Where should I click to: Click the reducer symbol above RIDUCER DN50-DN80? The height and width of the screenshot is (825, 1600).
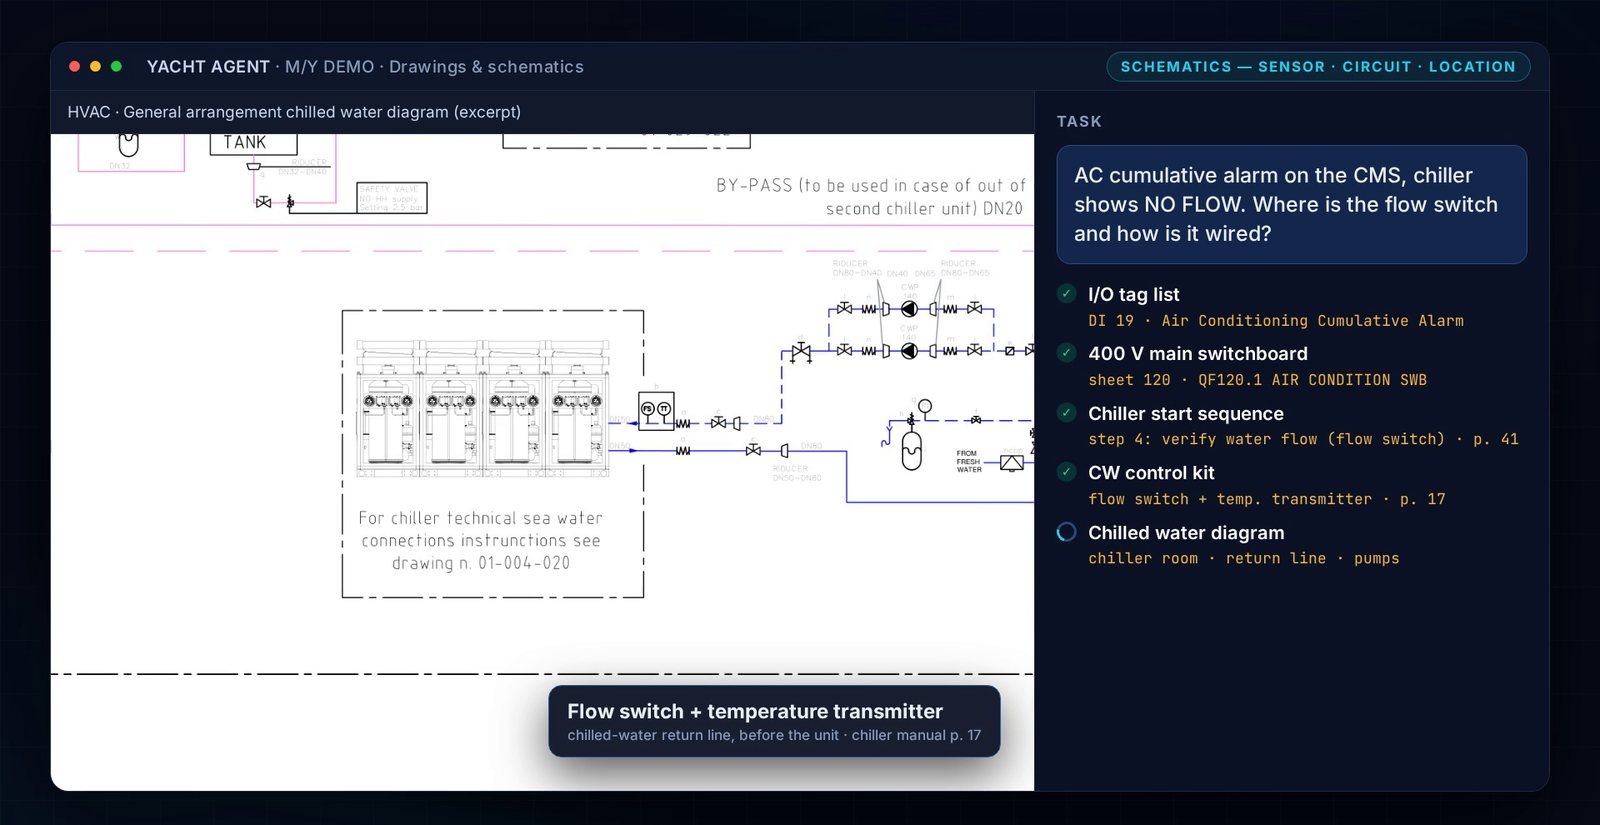[784, 451]
